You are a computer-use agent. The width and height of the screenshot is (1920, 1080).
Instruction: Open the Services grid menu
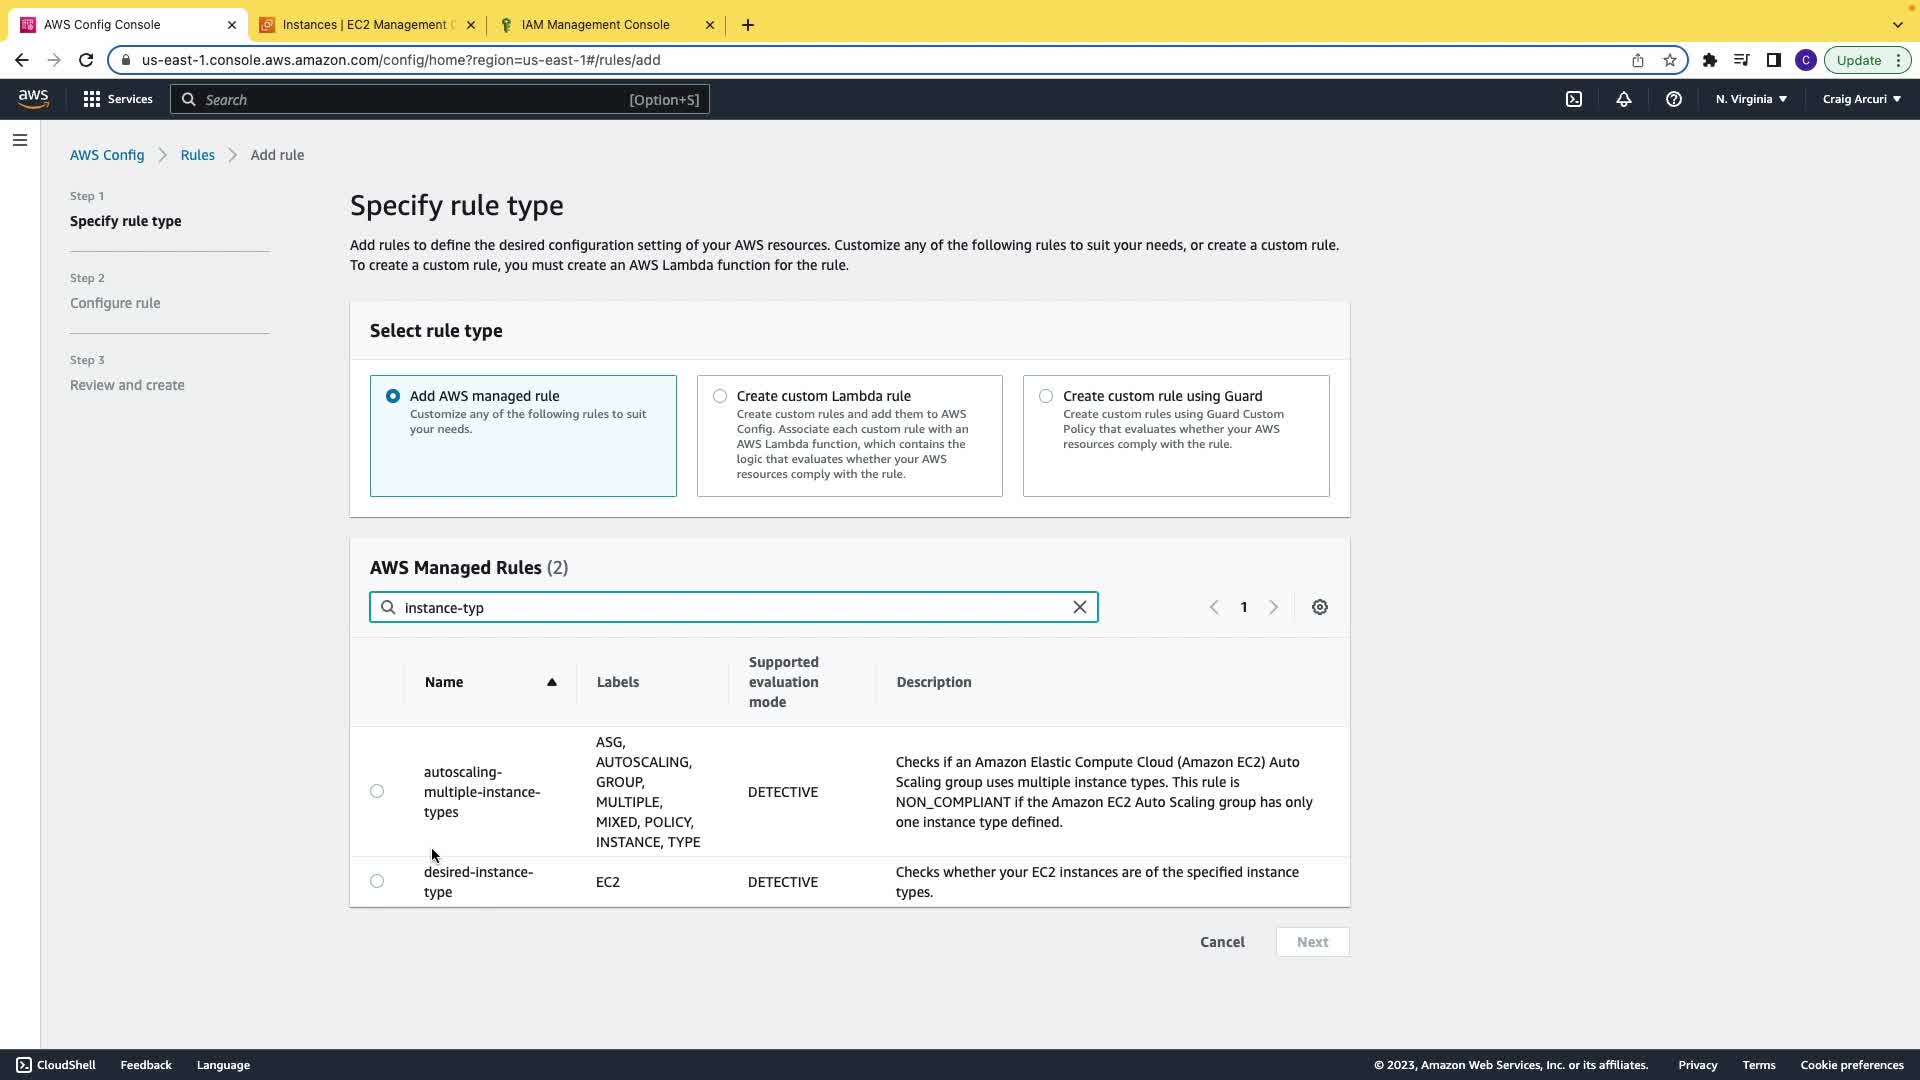[x=118, y=99]
